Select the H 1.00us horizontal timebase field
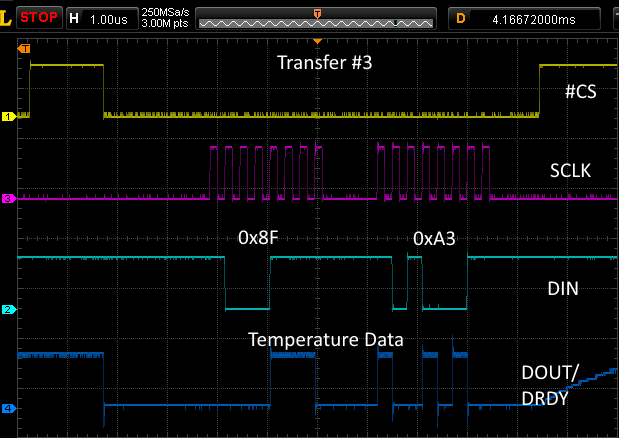619x438 pixels. pyautogui.click(x=102, y=19)
